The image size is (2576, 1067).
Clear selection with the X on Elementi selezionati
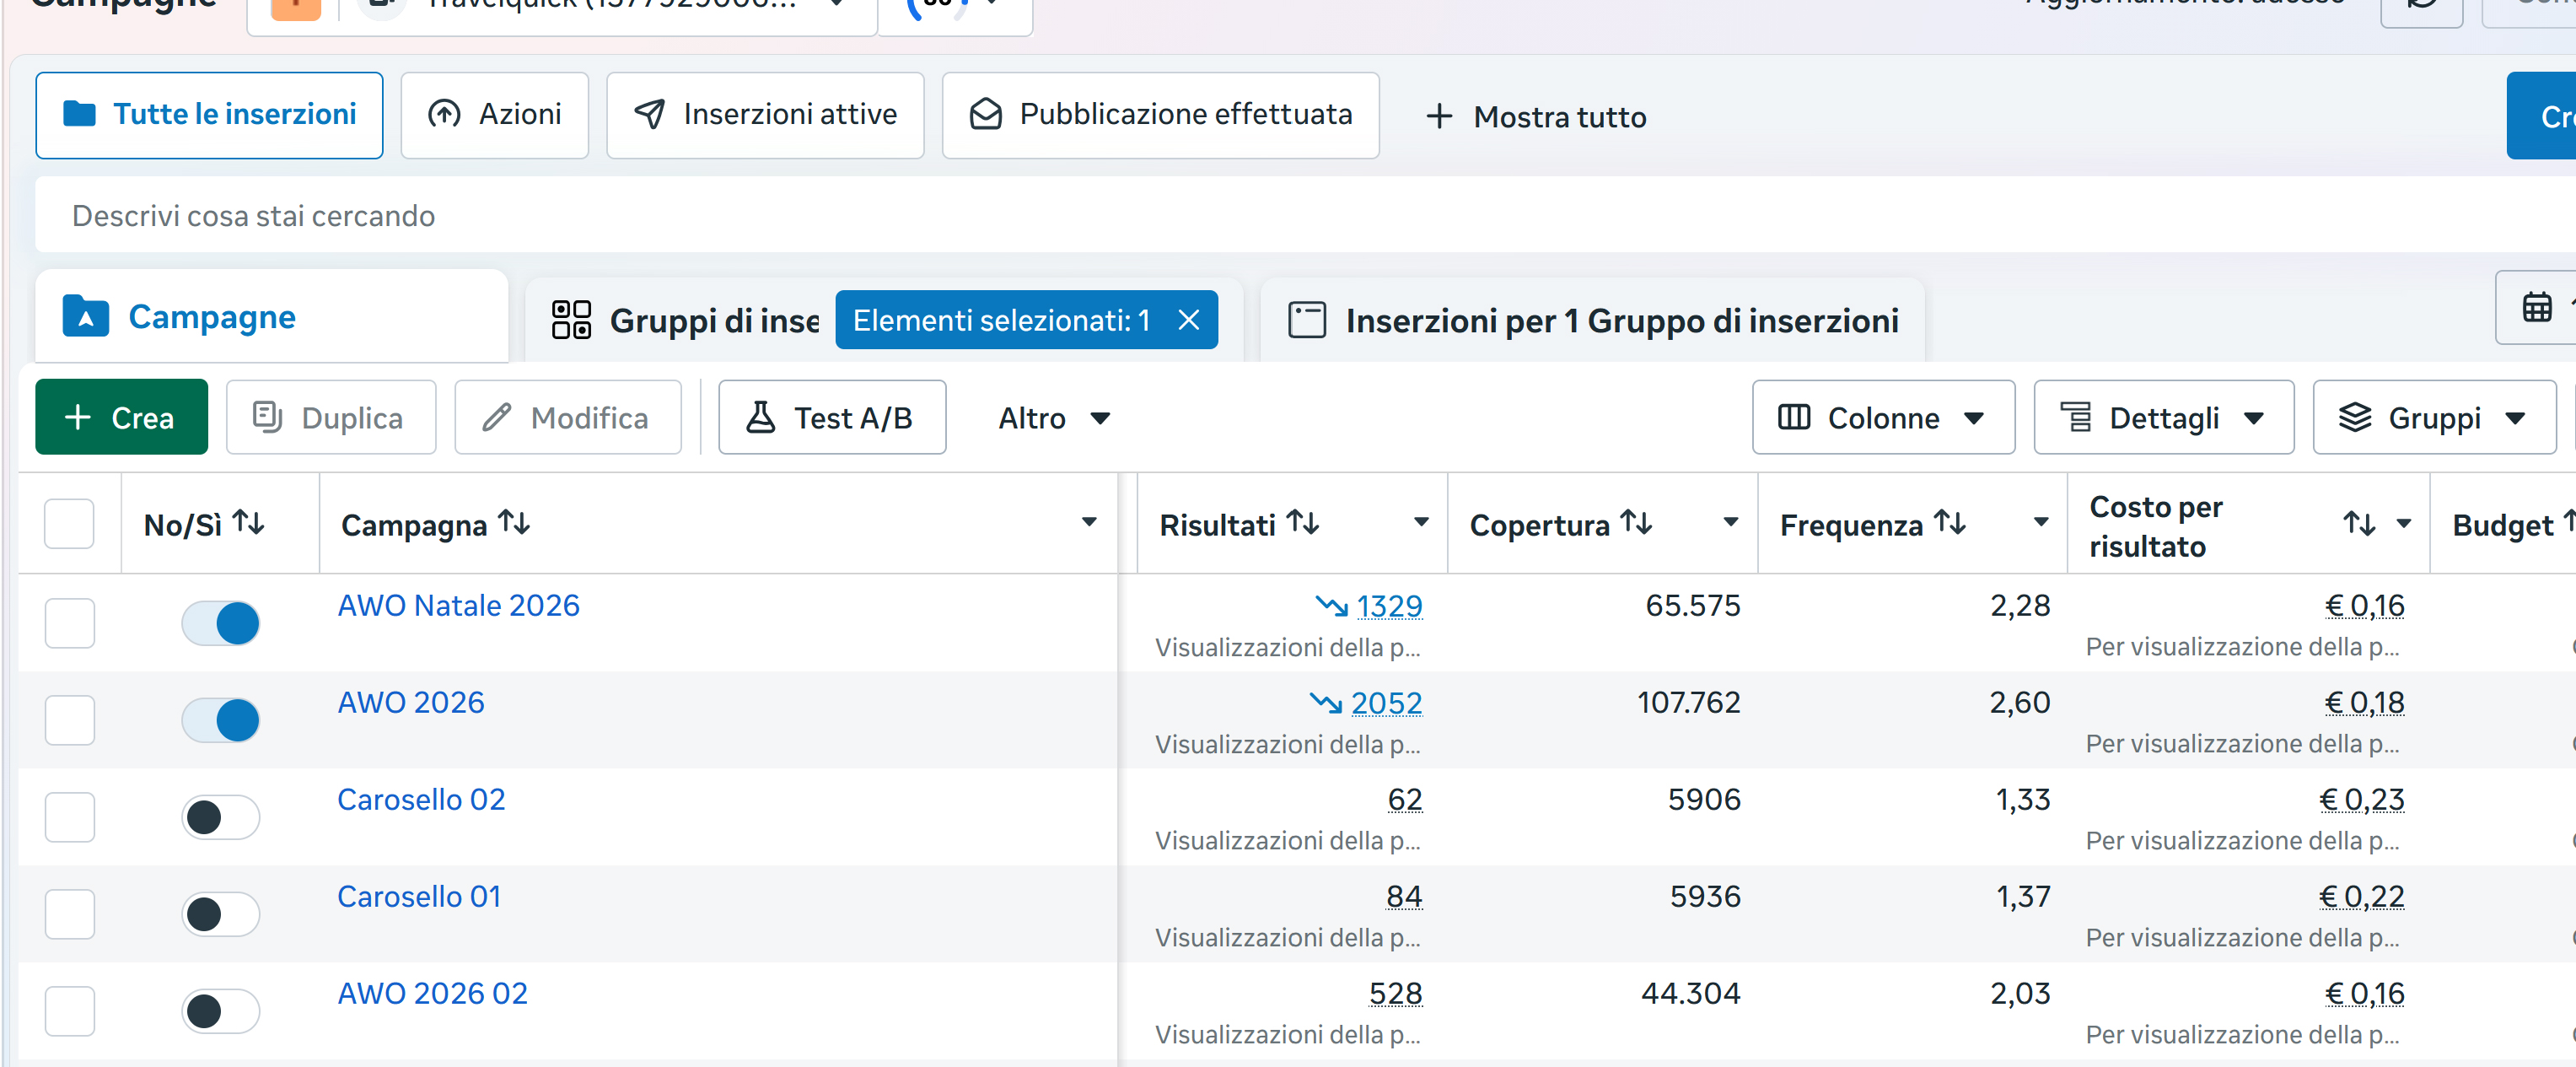tap(1189, 320)
